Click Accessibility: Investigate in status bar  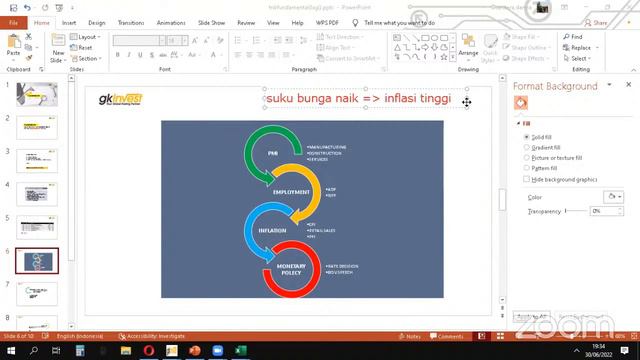click(151, 336)
